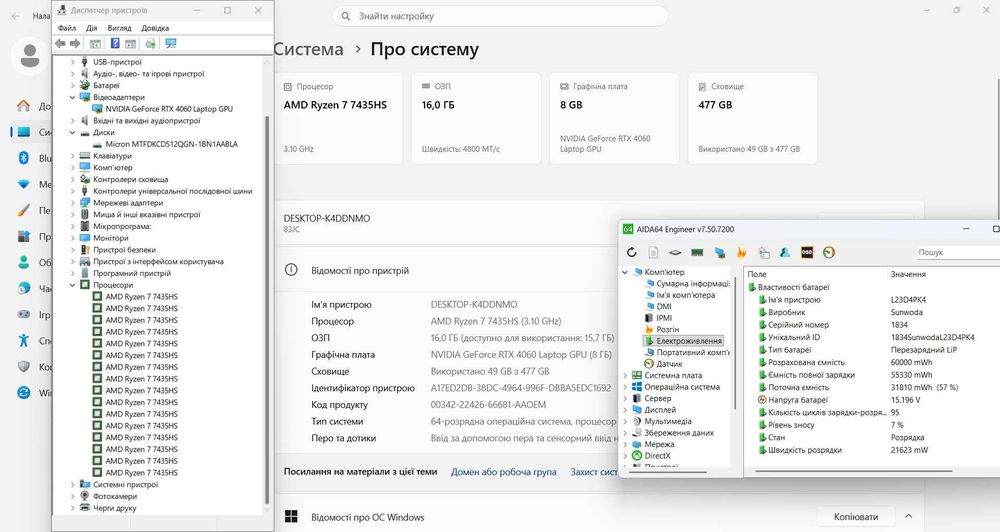The image size is (1000, 532).
Task: Open Захист системи link
Action: 594,472
